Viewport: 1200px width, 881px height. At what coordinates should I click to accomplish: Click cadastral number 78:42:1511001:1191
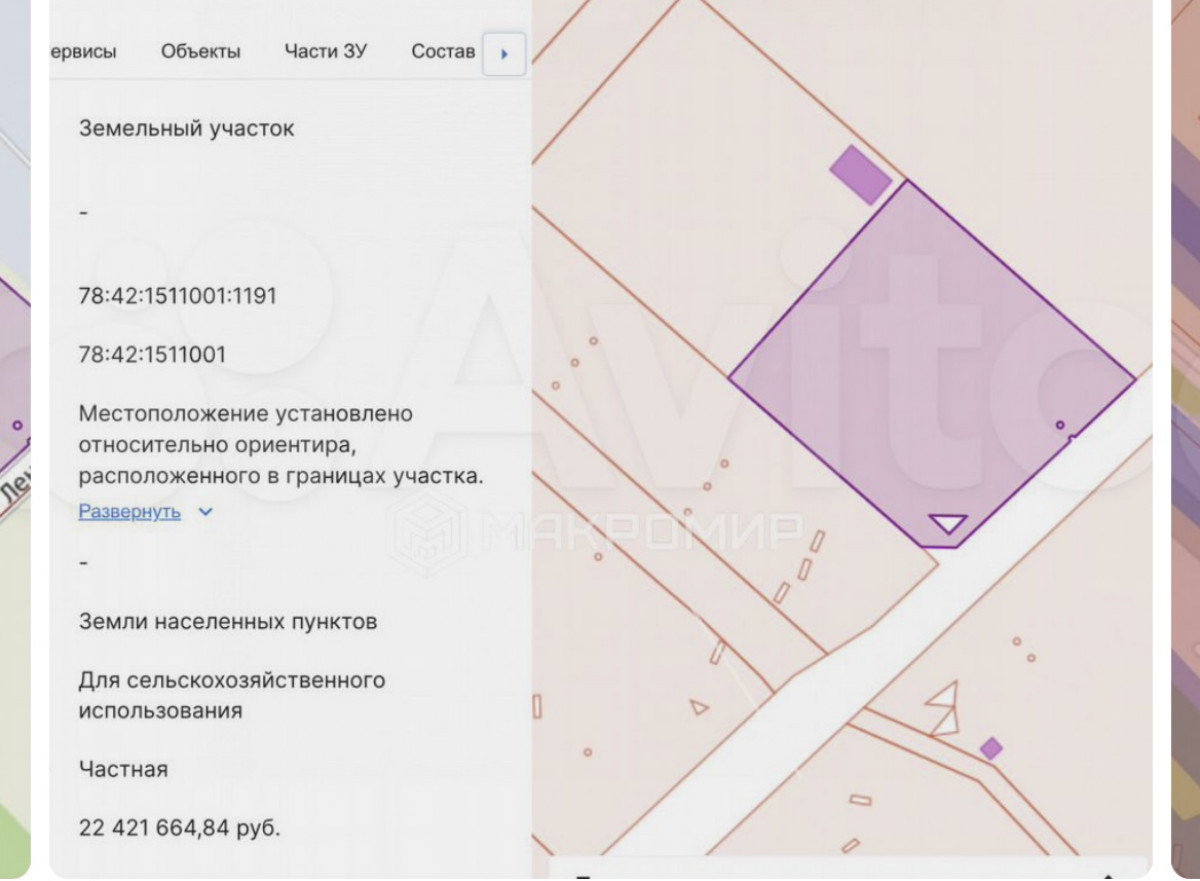tap(178, 296)
